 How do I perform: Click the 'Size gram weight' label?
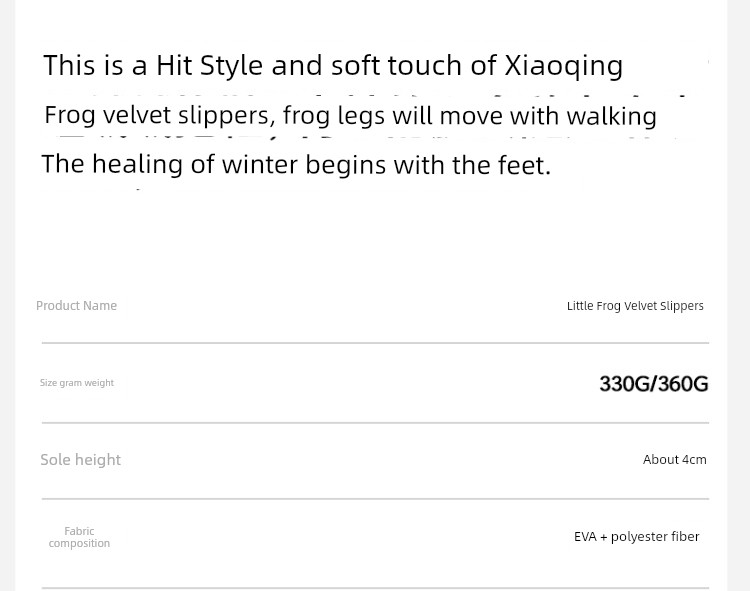click(77, 383)
